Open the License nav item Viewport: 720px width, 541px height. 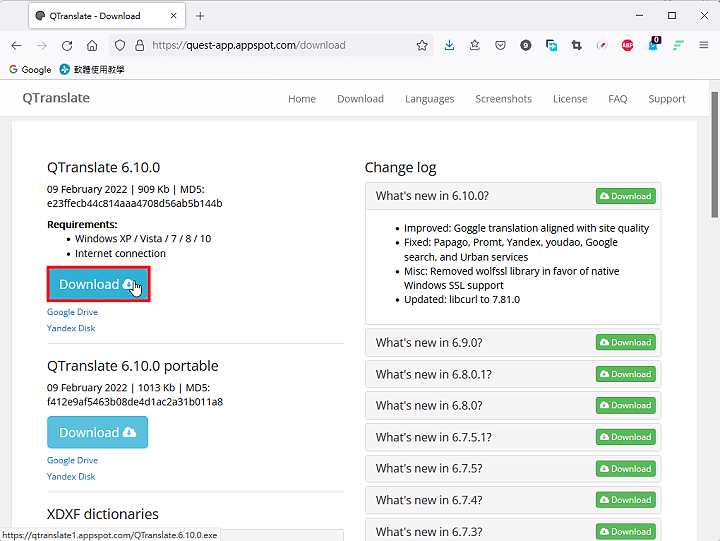(x=570, y=99)
